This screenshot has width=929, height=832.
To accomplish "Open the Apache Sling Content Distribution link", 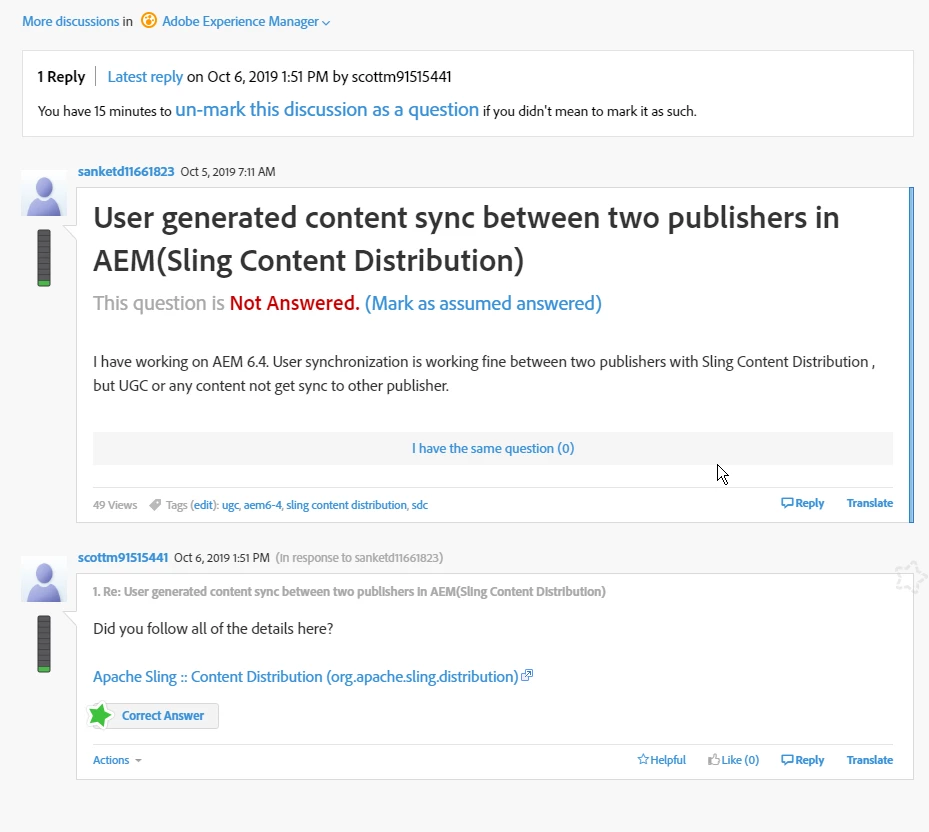I will click(306, 677).
